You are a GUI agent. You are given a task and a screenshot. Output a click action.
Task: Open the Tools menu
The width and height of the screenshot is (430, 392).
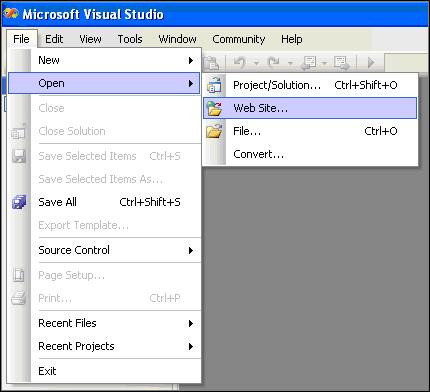tap(130, 39)
